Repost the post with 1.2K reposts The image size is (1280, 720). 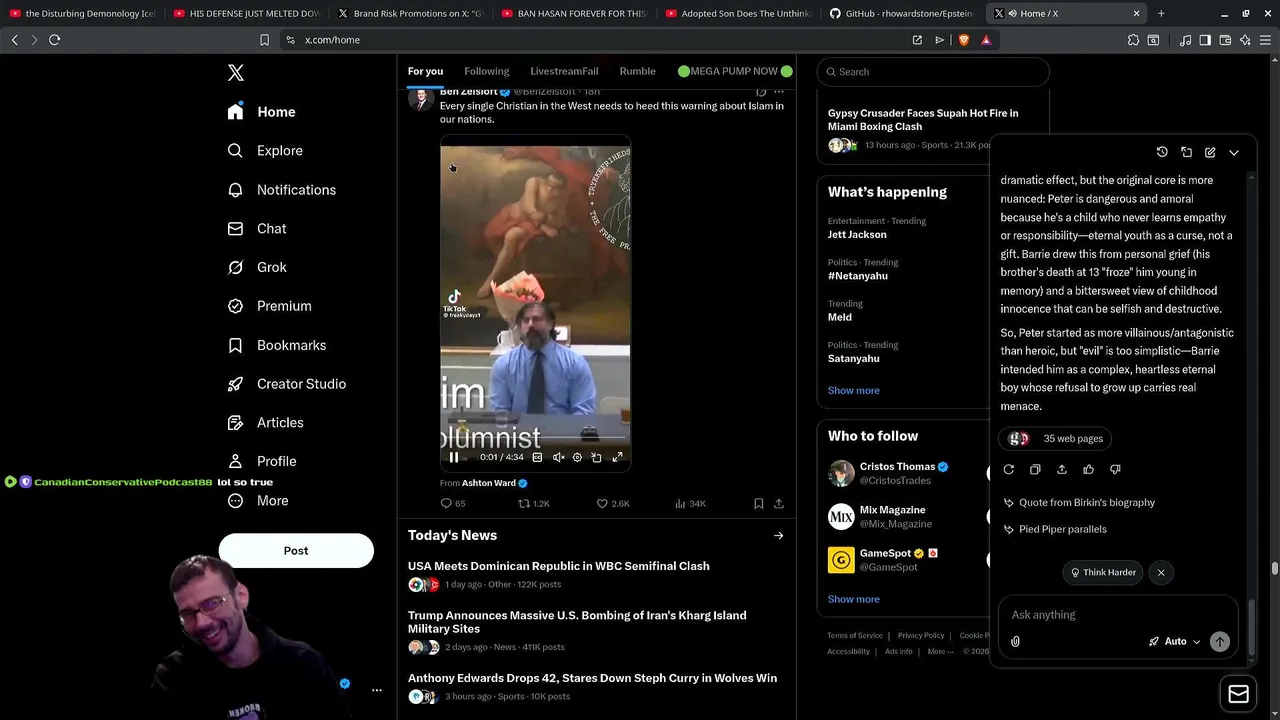(x=534, y=504)
